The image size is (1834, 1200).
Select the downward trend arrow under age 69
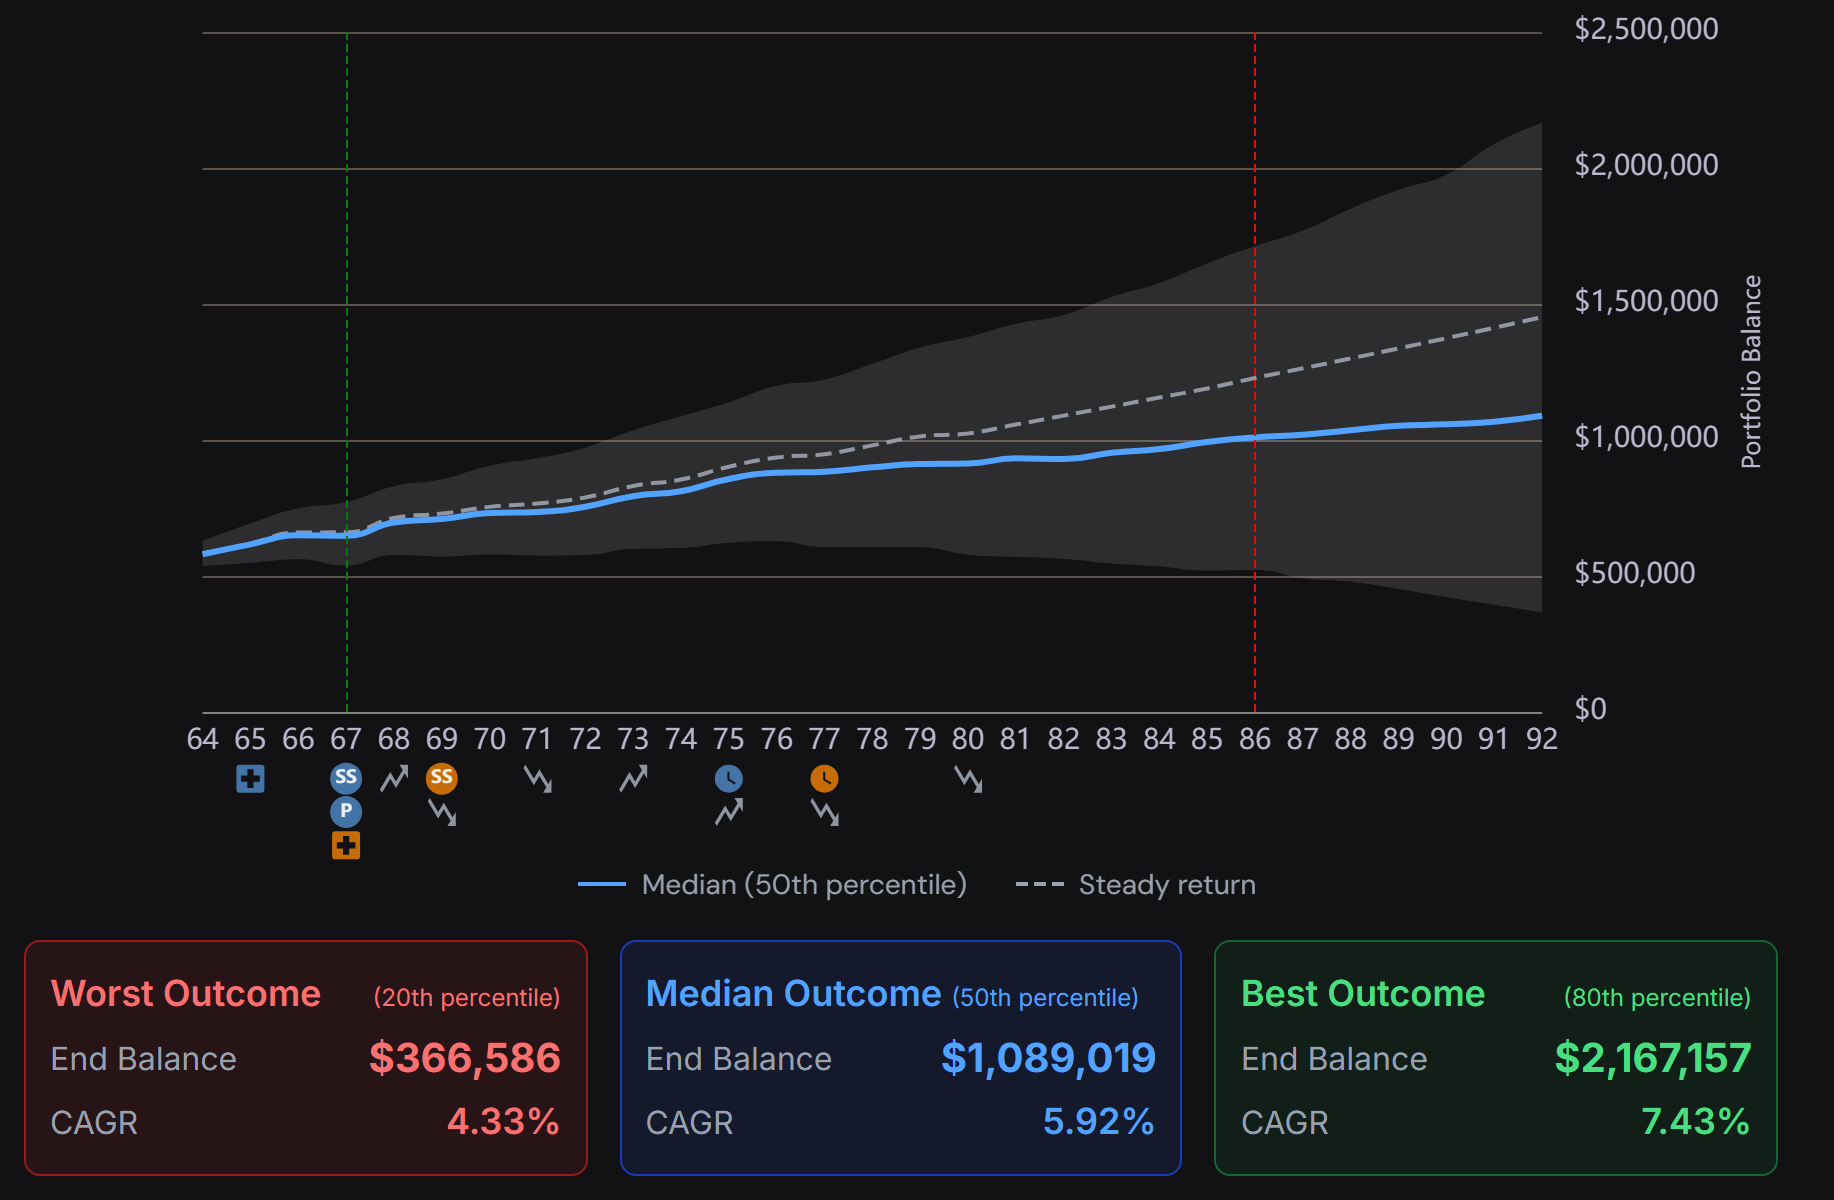point(442,811)
